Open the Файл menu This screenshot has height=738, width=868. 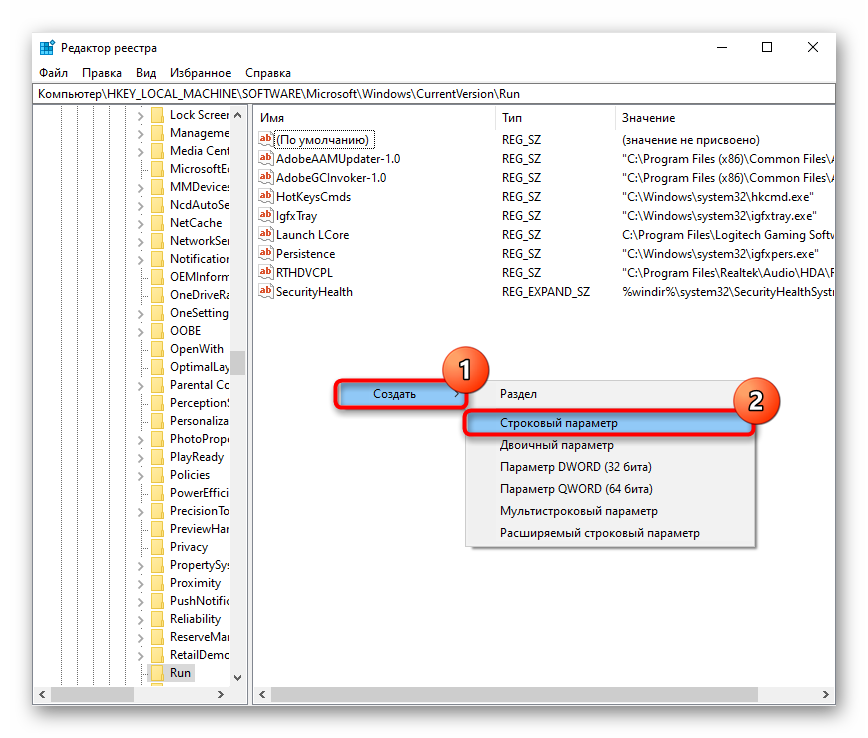coord(54,73)
